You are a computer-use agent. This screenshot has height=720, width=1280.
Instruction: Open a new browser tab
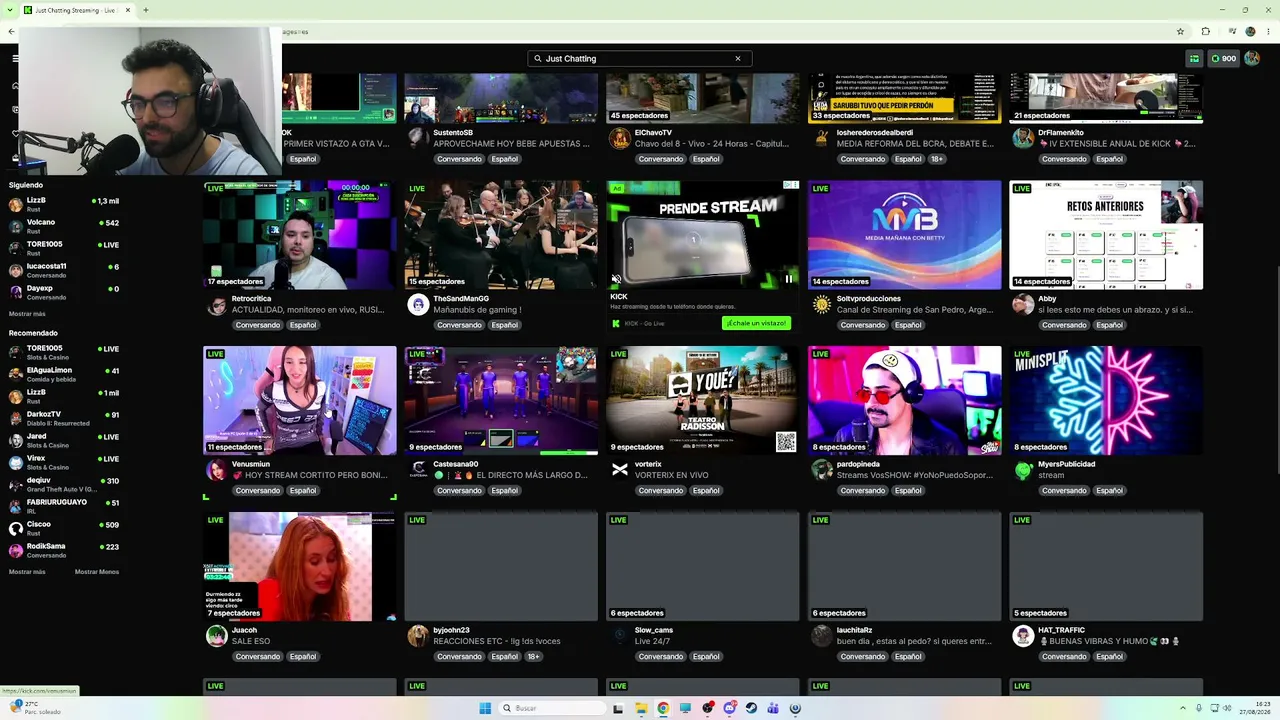pyautogui.click(x=145, y=10)
